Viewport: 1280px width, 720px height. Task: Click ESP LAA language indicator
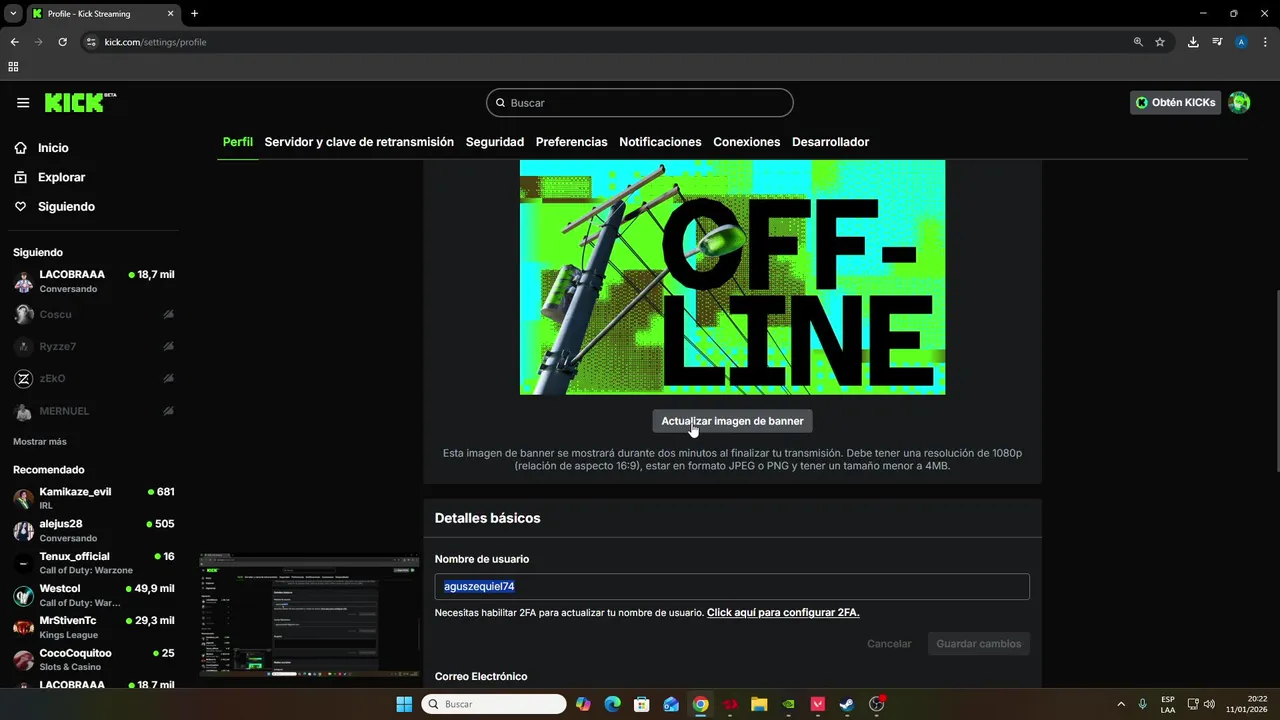tap(1168, 704)
